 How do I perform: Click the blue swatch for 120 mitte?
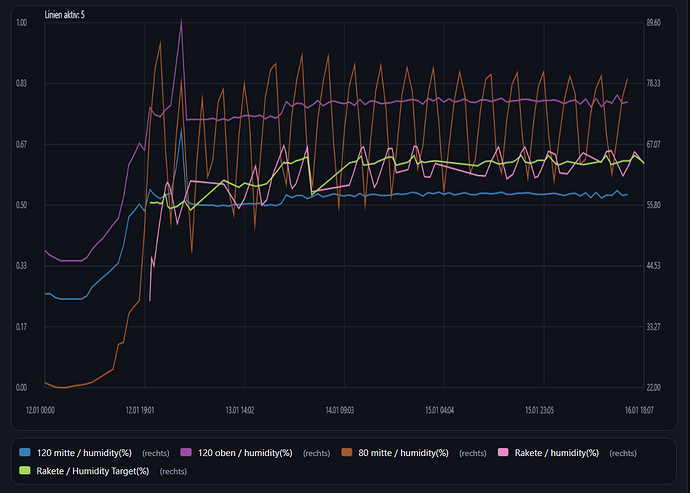26,453
